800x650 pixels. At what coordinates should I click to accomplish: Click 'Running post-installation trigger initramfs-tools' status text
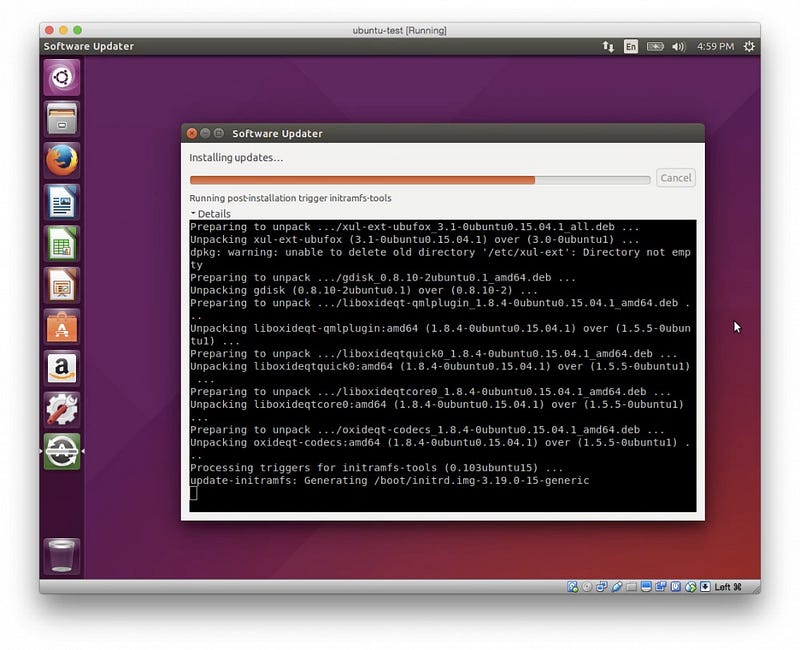[x=290, y=198]
